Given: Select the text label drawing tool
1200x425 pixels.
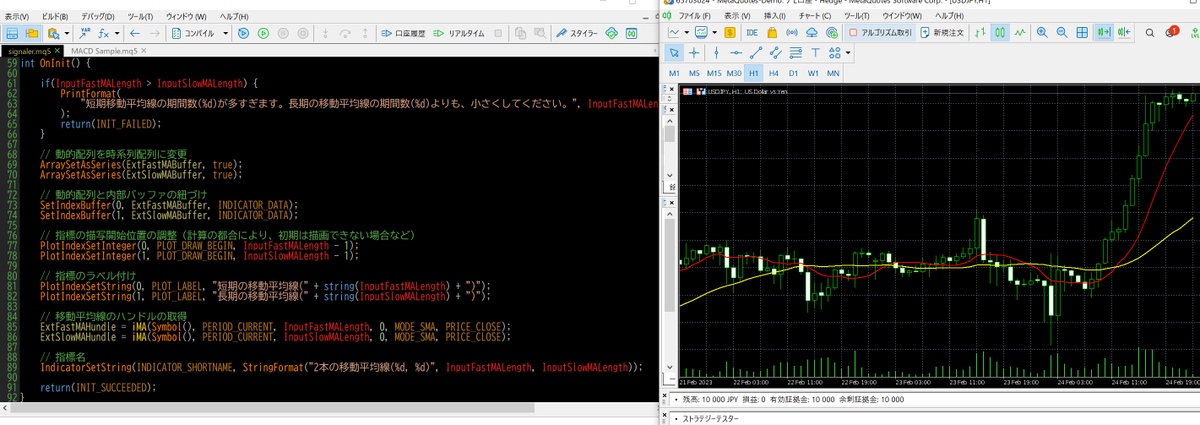Looking at the screenshot, I should [815, 53].
